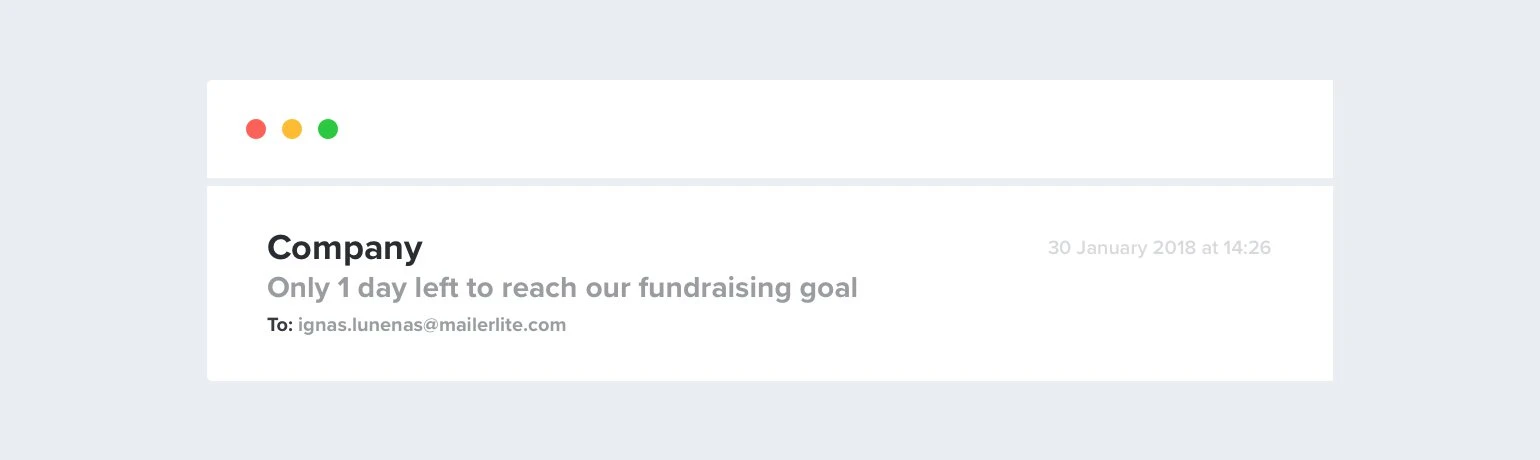Click "mailerlite.com" domain in recipient address
This screenshot has width=1540, height=460.
click(x=503, y=325)
